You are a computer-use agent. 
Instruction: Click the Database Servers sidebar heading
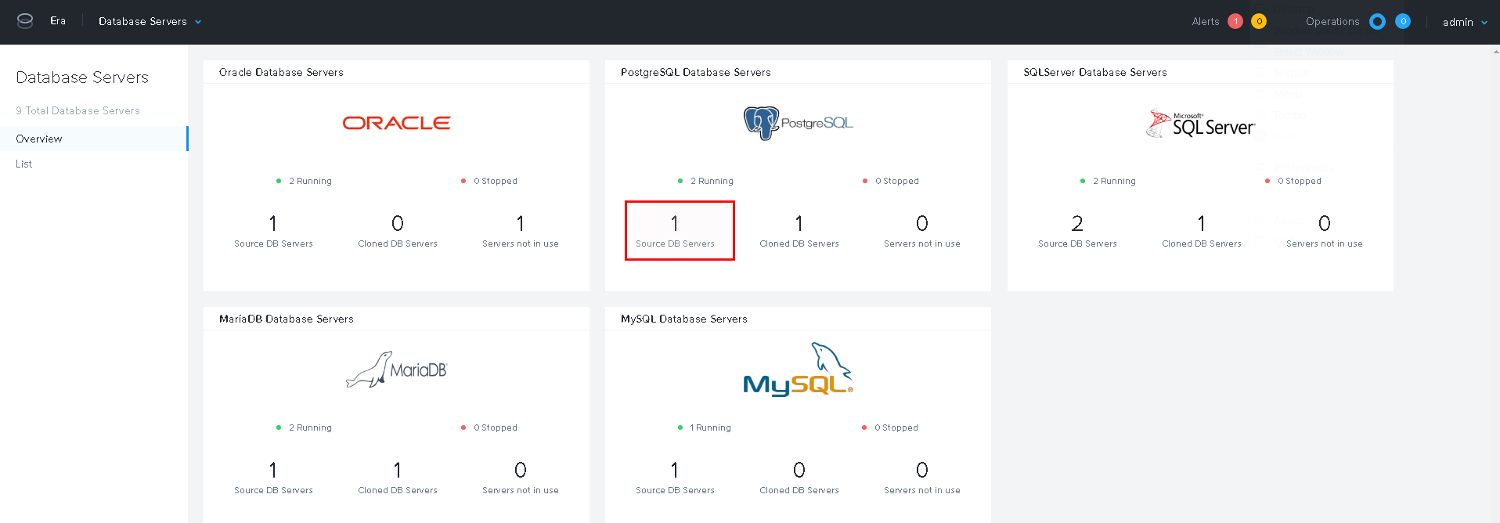(x=82, y=78)
